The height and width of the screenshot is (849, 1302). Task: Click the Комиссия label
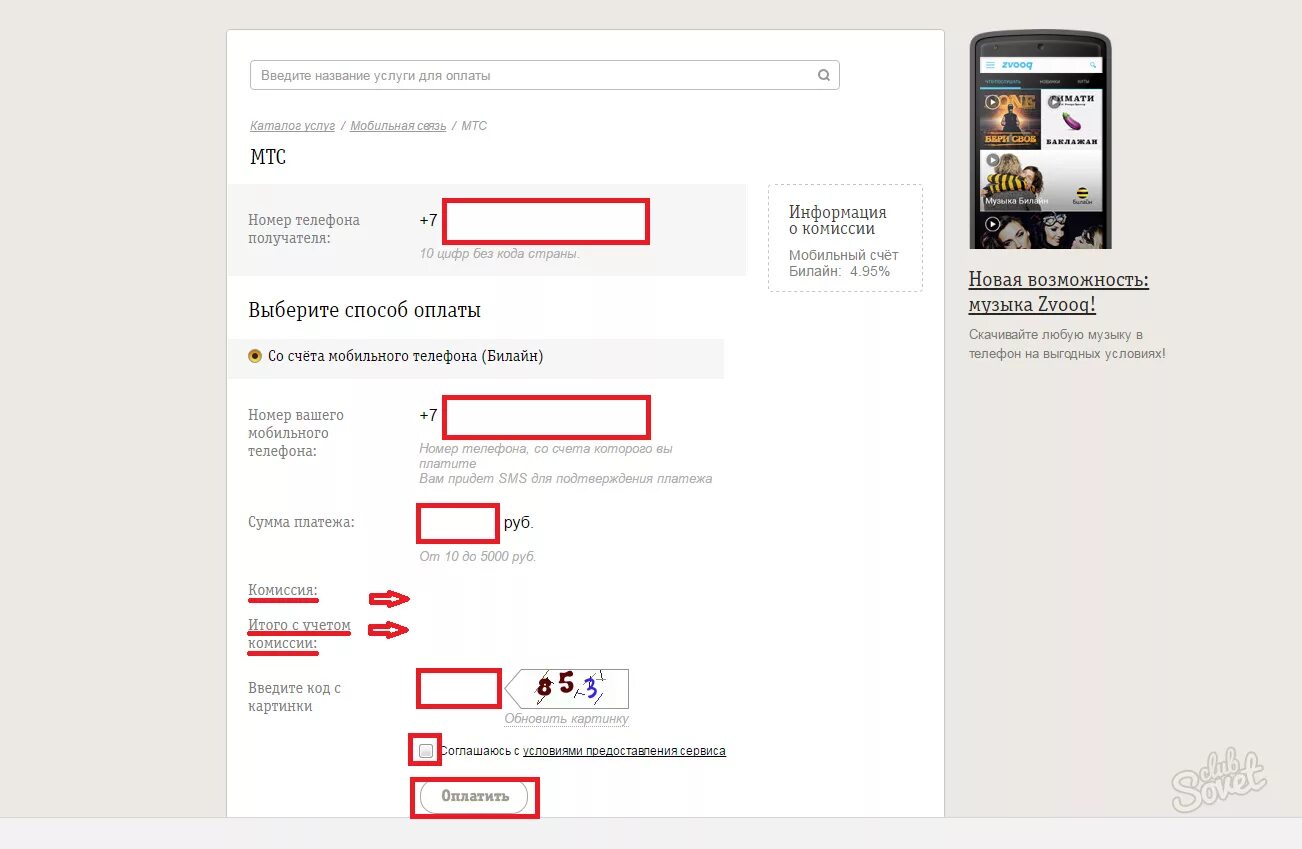coord(282,591)
